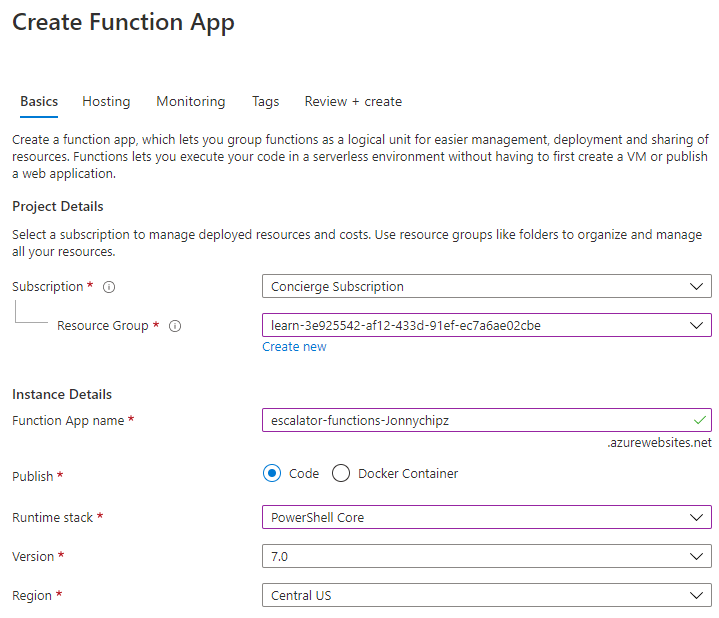Click the green checkmark in Function App name
This screenshot has height=618, width=719.
[x=699, y=420]
